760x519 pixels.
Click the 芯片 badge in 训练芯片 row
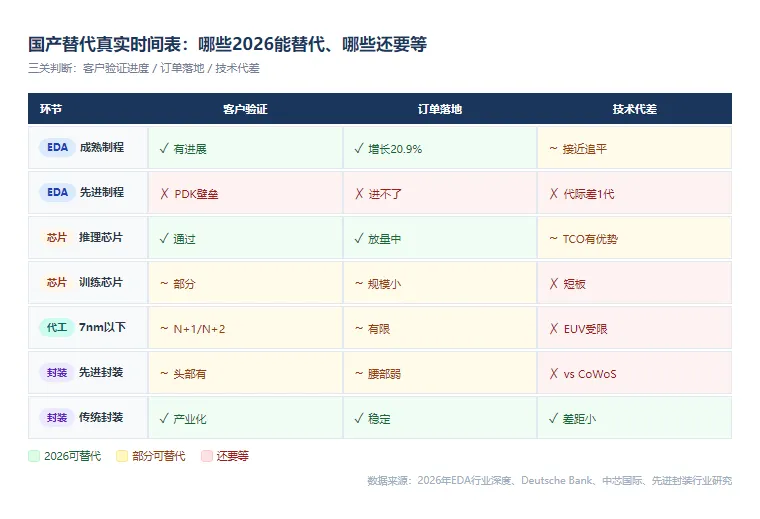point(57,283)
